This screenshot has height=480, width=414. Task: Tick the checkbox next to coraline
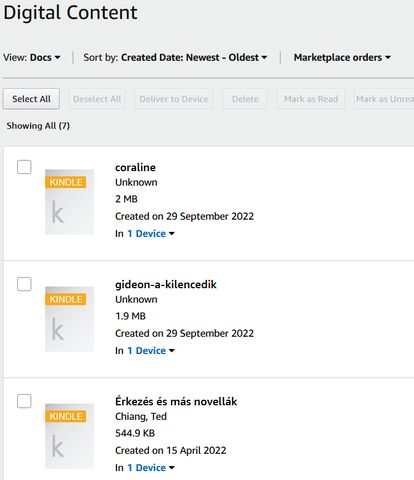click(x=24, y=167)
